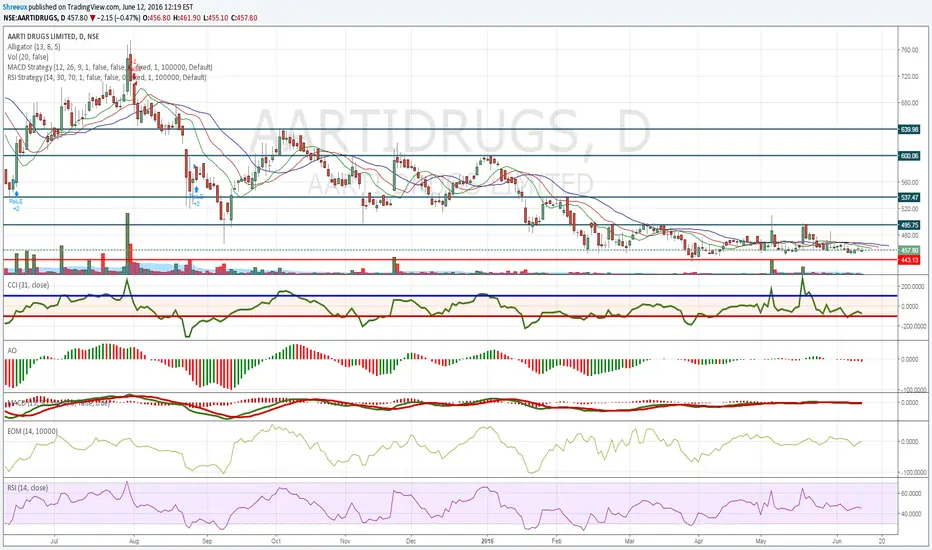932x550 pixels.
Task: Click the 2016 label on time axis
Action: [487, 542]
